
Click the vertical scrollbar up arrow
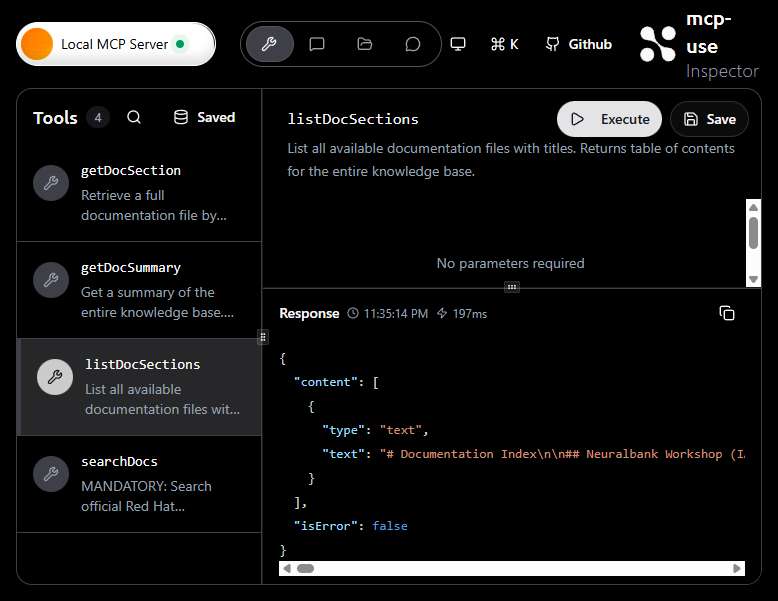(x=753, y=207)
